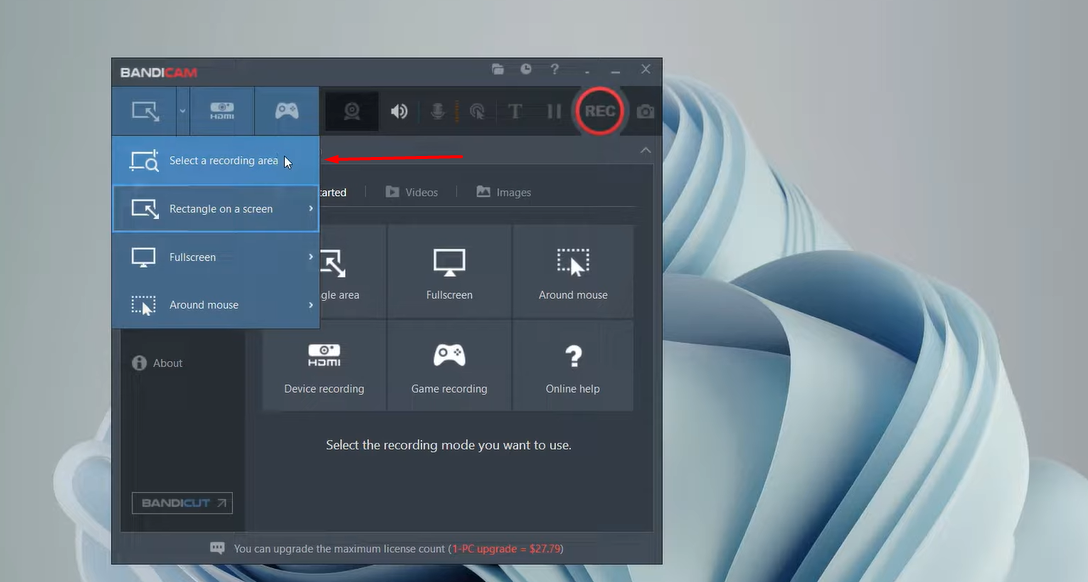
Task: Close the Bandicam window
Action: click(646, 69)
